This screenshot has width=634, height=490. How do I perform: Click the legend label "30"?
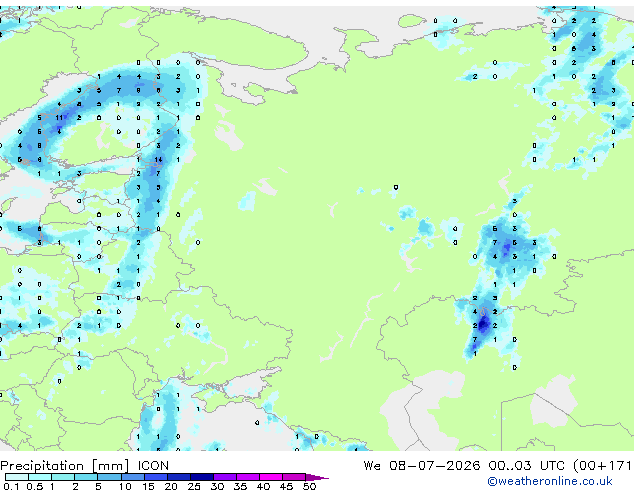[x=217, y=486]
